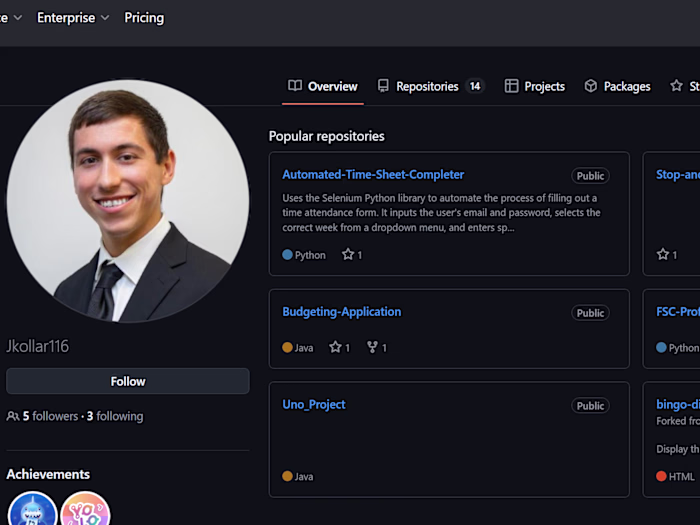Click the Popular repositories heading
This screenshot has width=700, height=525.
pyautogui.click(x=326, y=136)
